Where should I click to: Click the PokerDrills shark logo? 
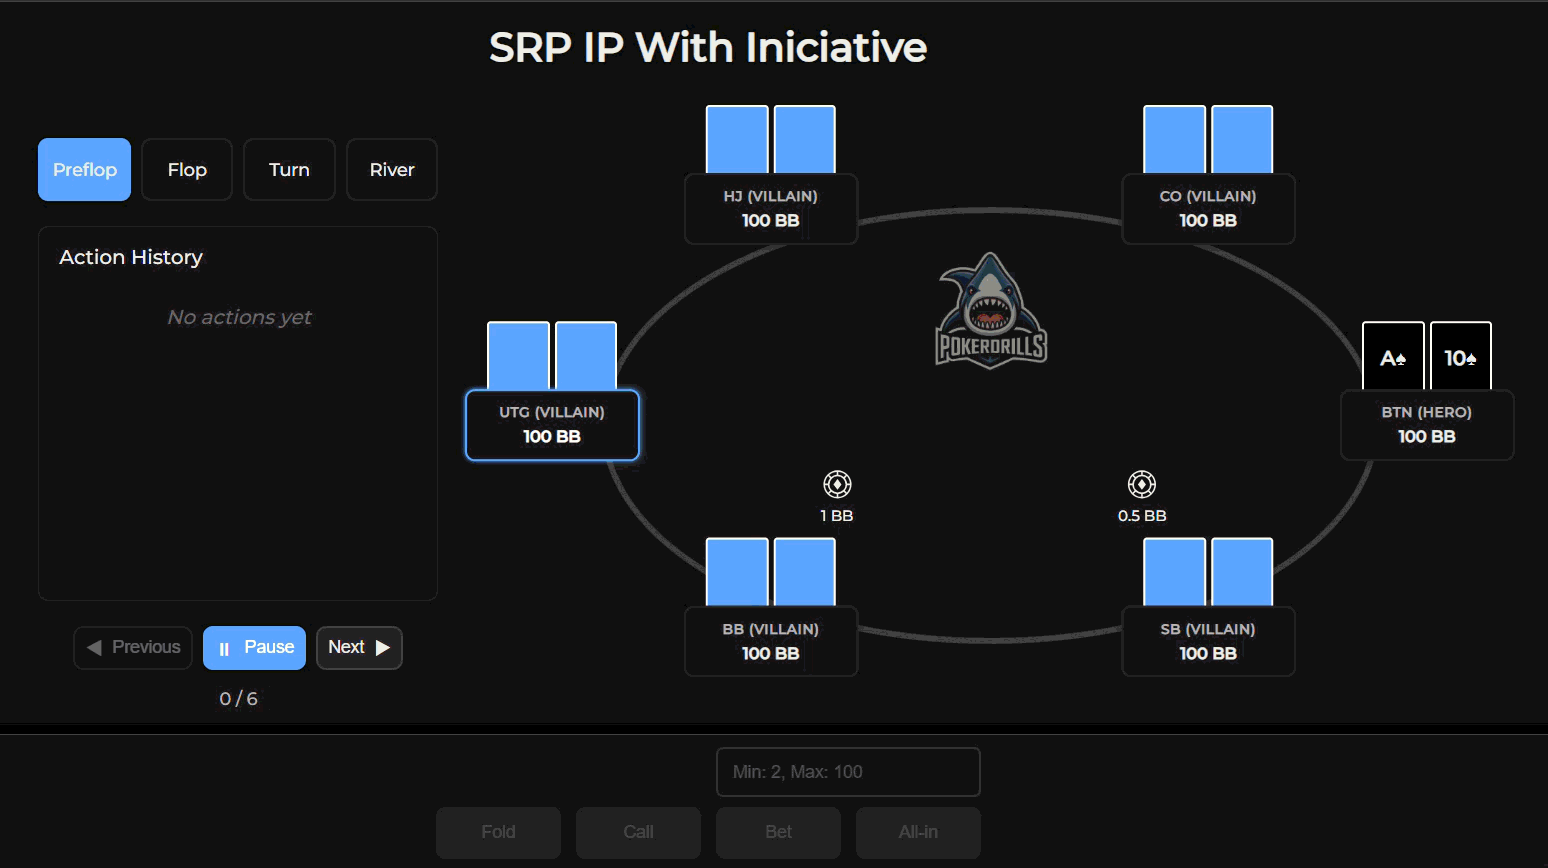[990, 312]
